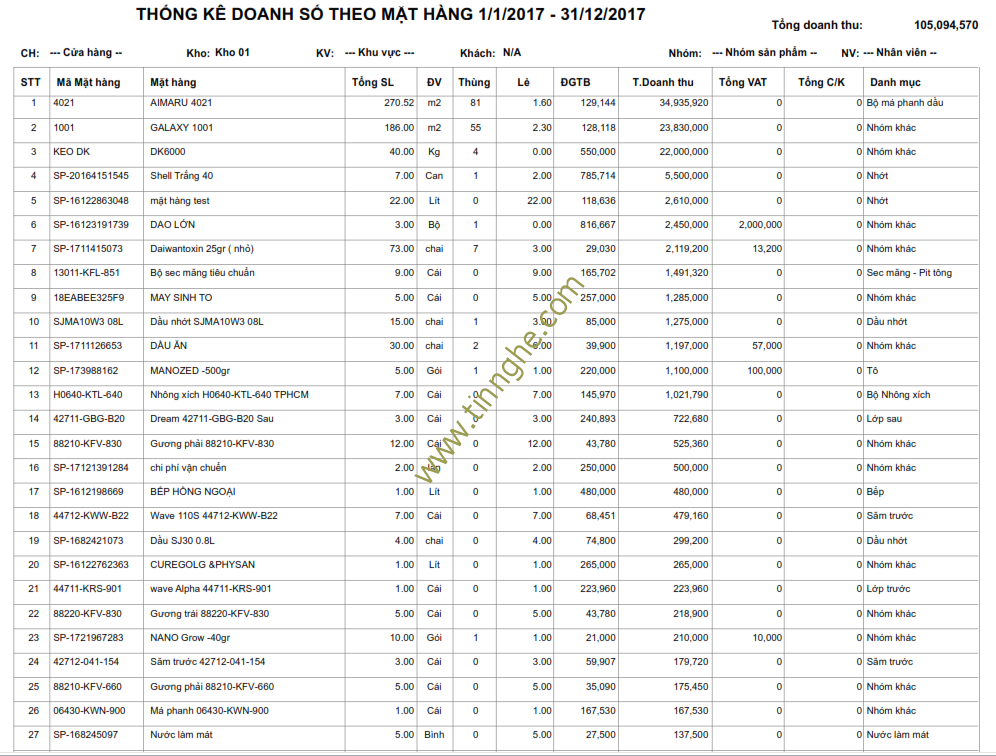Select the 'AIMARU 4021' item name

pyautogui.click(x=181, y=103)
